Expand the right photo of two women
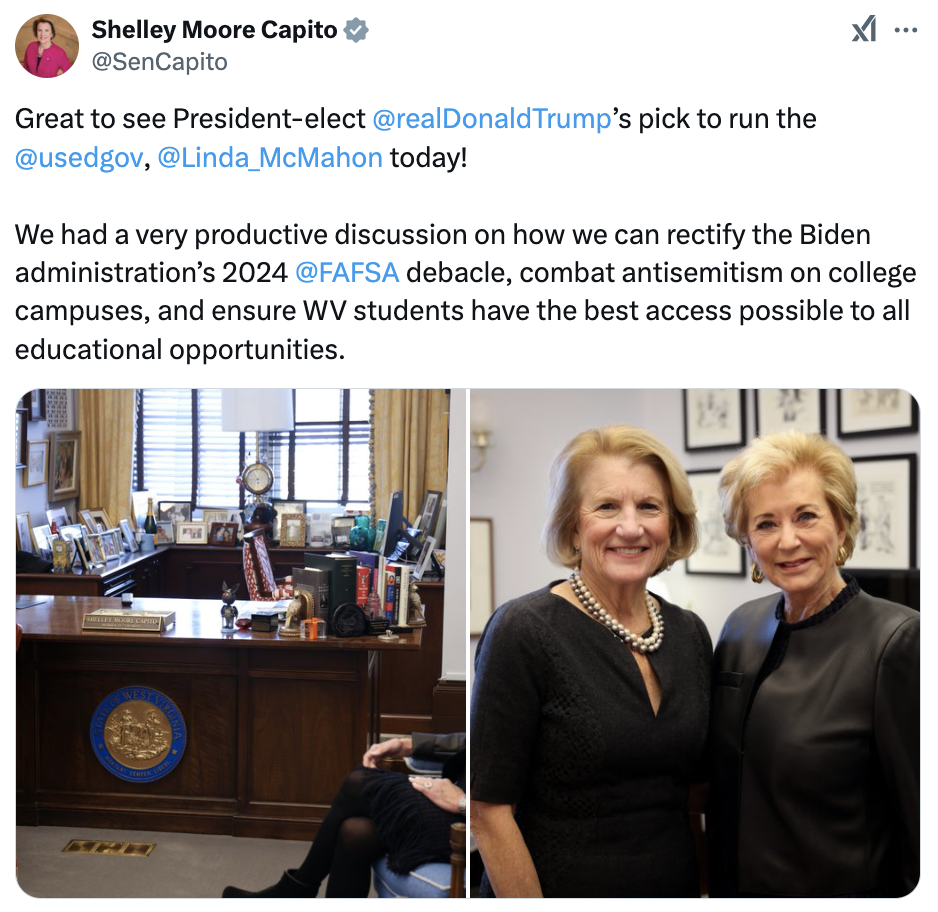 [x=695, y=643]
